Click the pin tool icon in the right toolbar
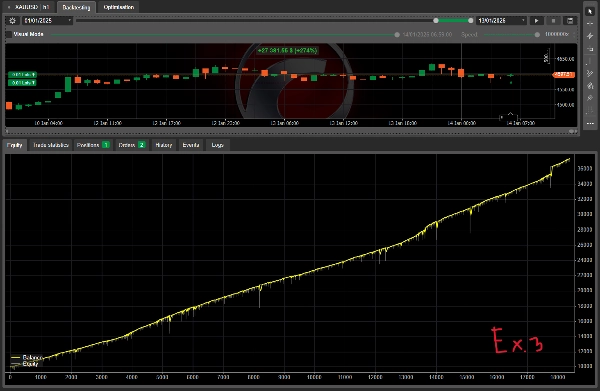This screenshot has height=391, width=600. (590, 98)
